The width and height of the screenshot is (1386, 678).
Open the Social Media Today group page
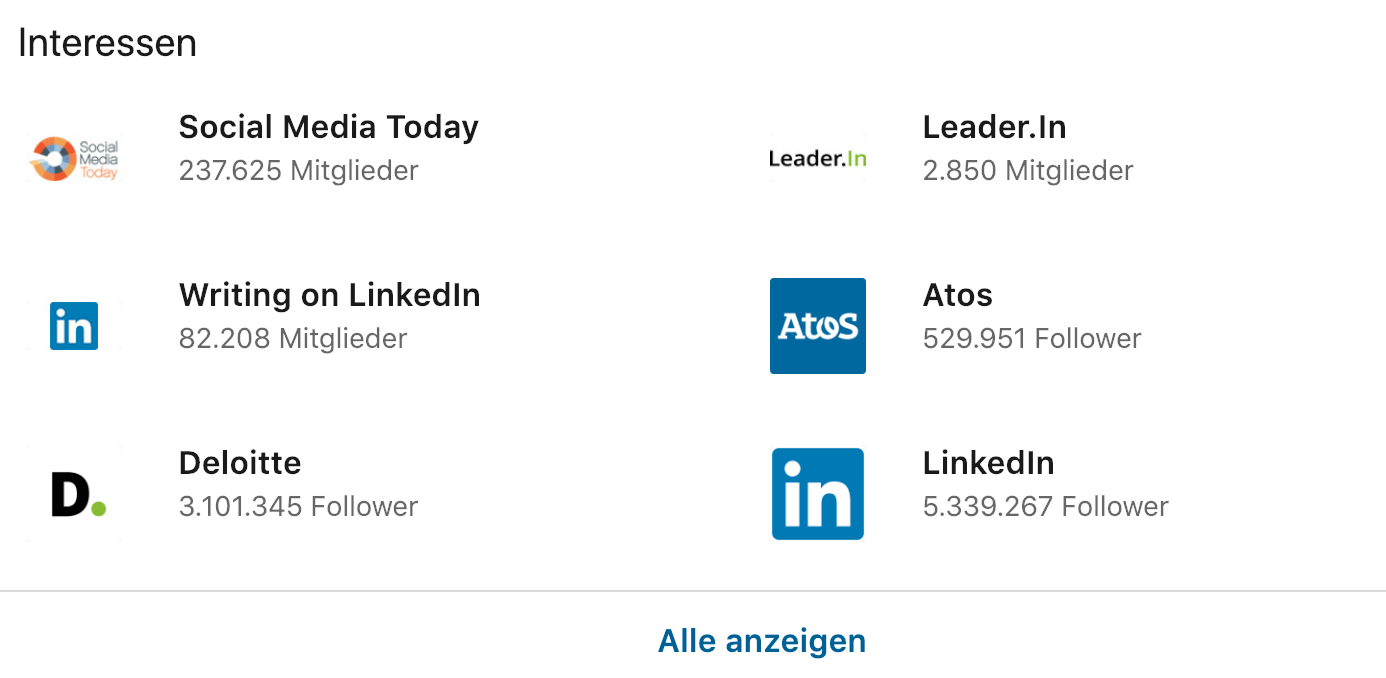[x=329, y=127]
